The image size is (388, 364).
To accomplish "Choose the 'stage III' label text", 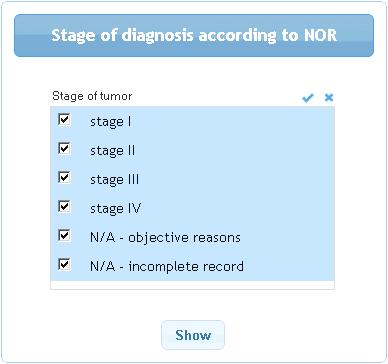I will [x=114, y=180].
